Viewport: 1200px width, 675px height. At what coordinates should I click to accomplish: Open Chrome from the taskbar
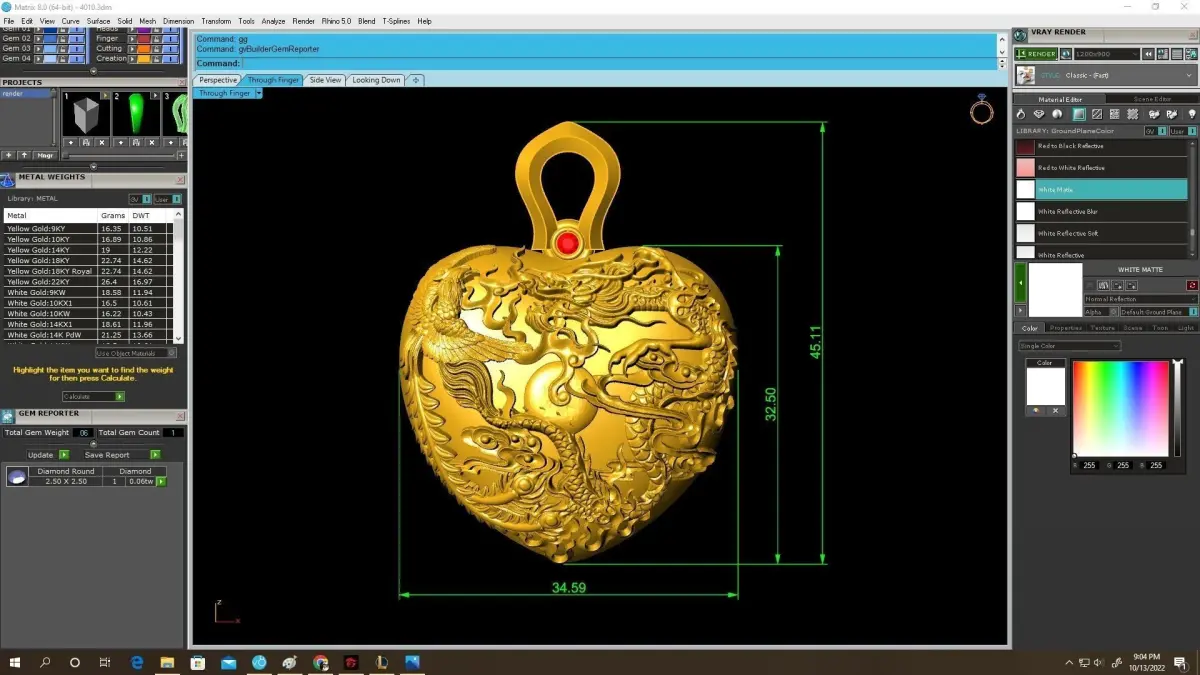320,662
